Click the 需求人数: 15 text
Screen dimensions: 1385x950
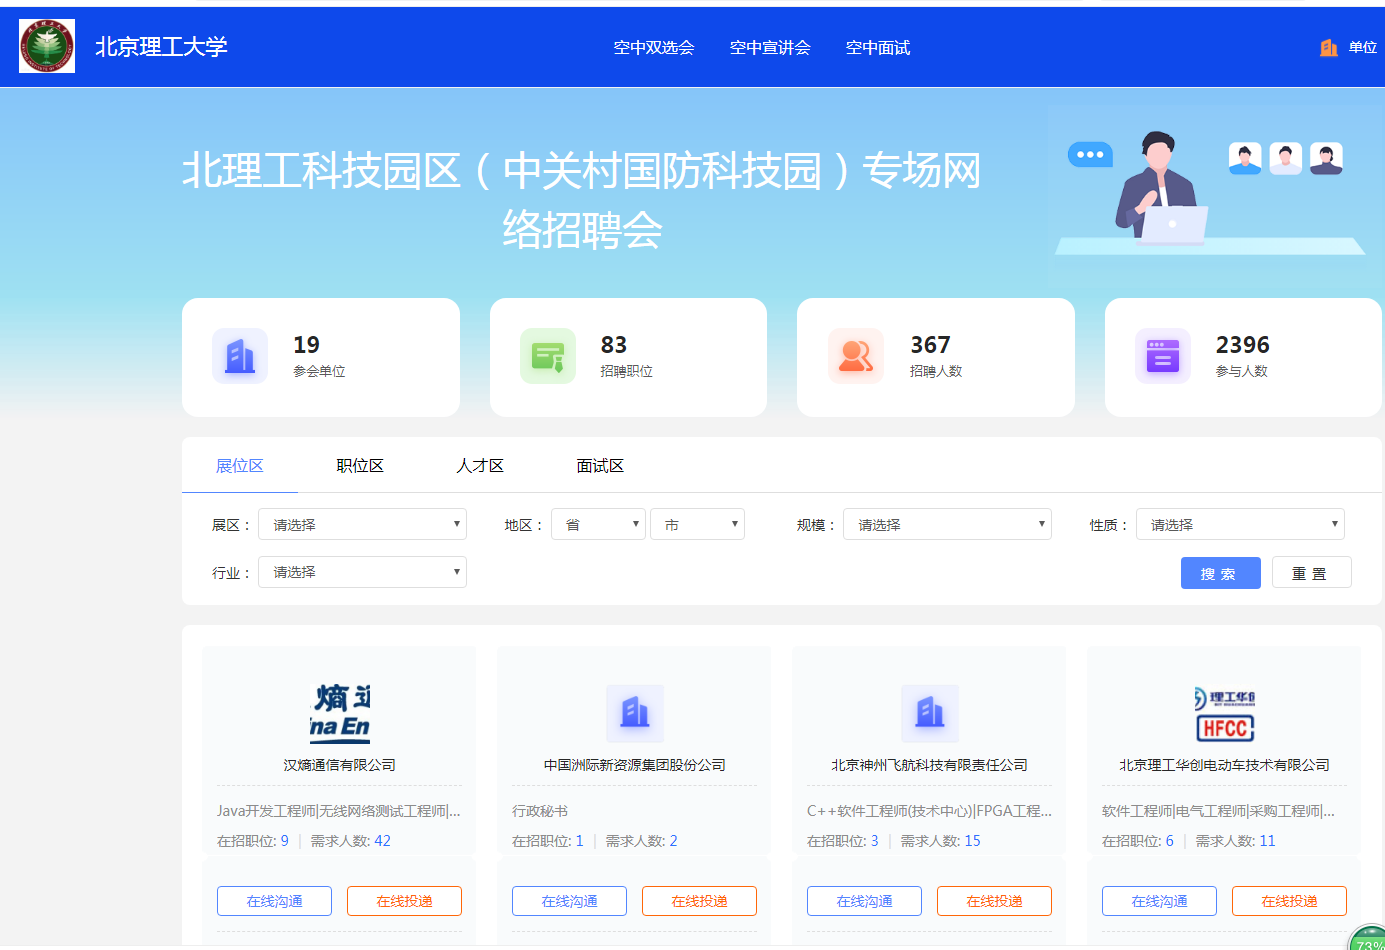coord(940,841)
